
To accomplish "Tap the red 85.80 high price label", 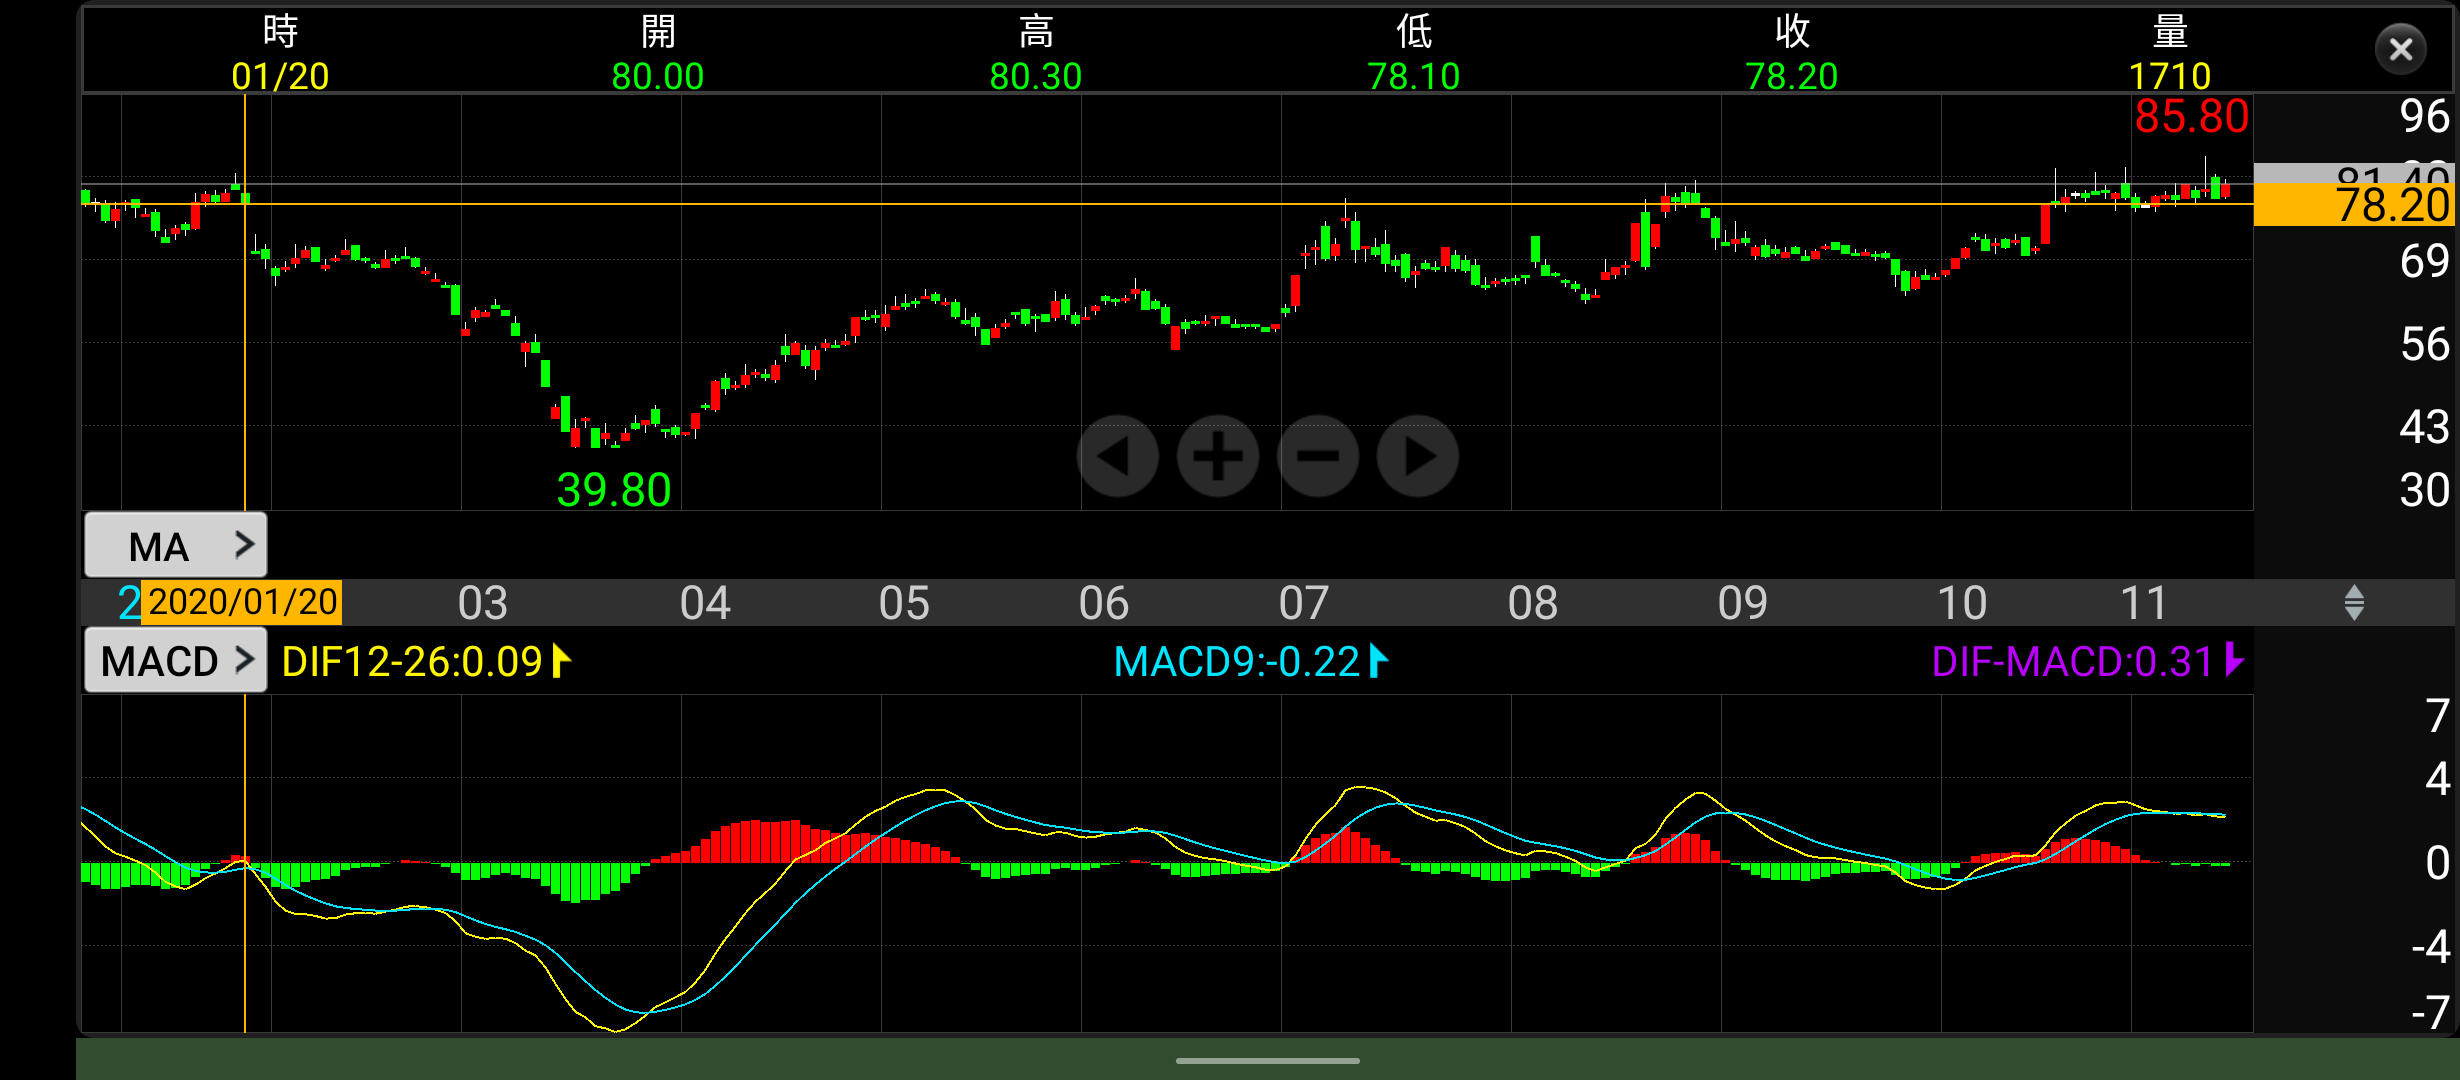I will [2190, 117].
